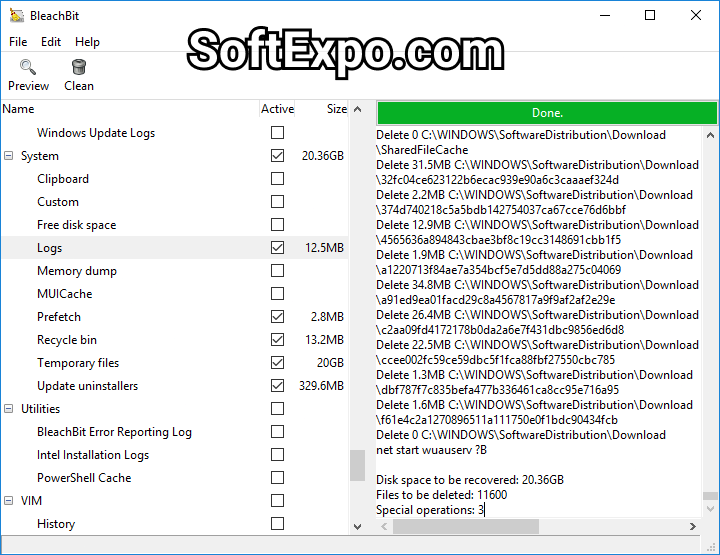720x555 pixels.
Task: Open the Edit menu
Action: click(51, 42)
